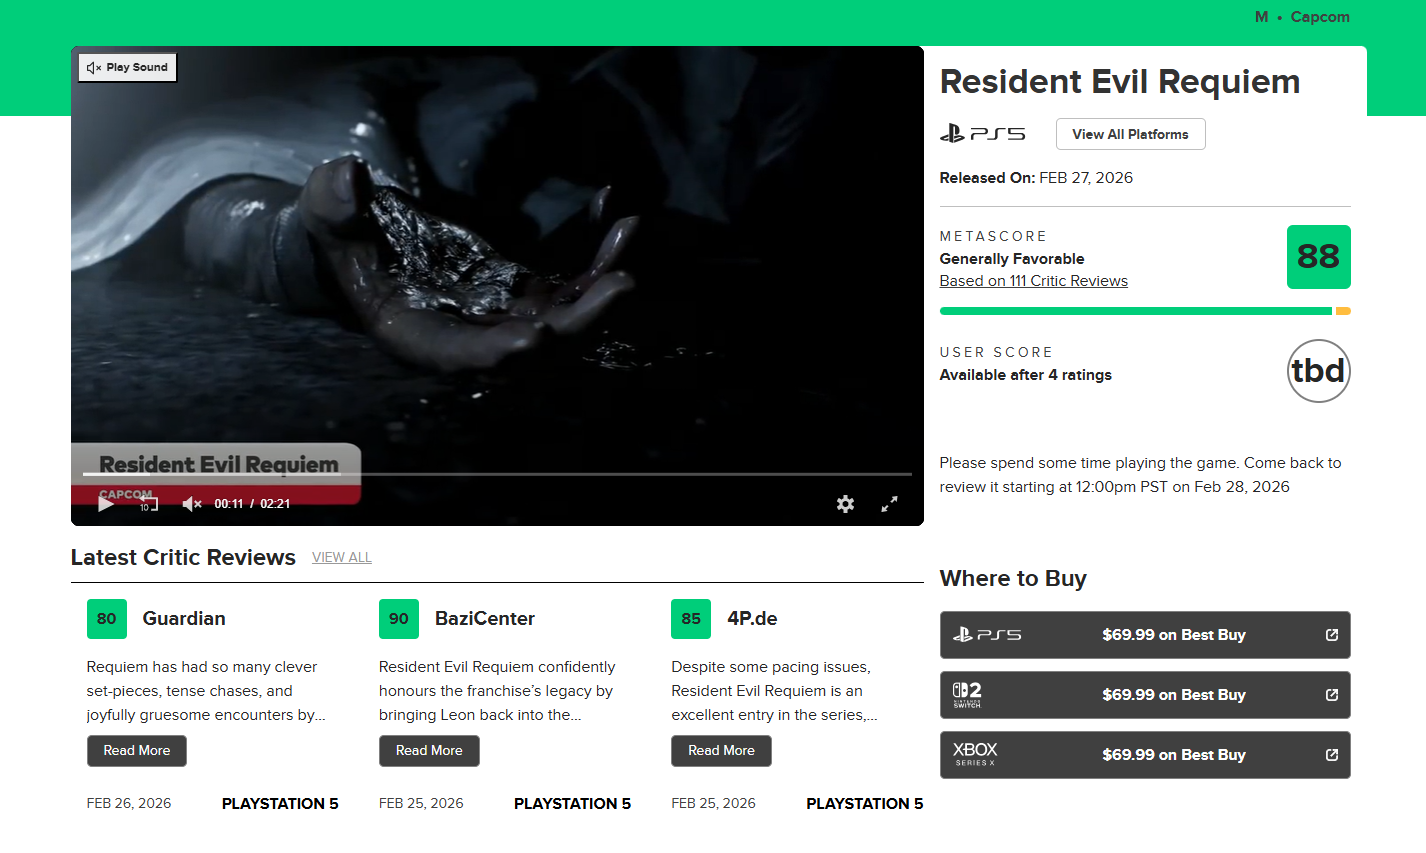
Task: Read More on the Guardian review
Action: (x=136, y=750)
